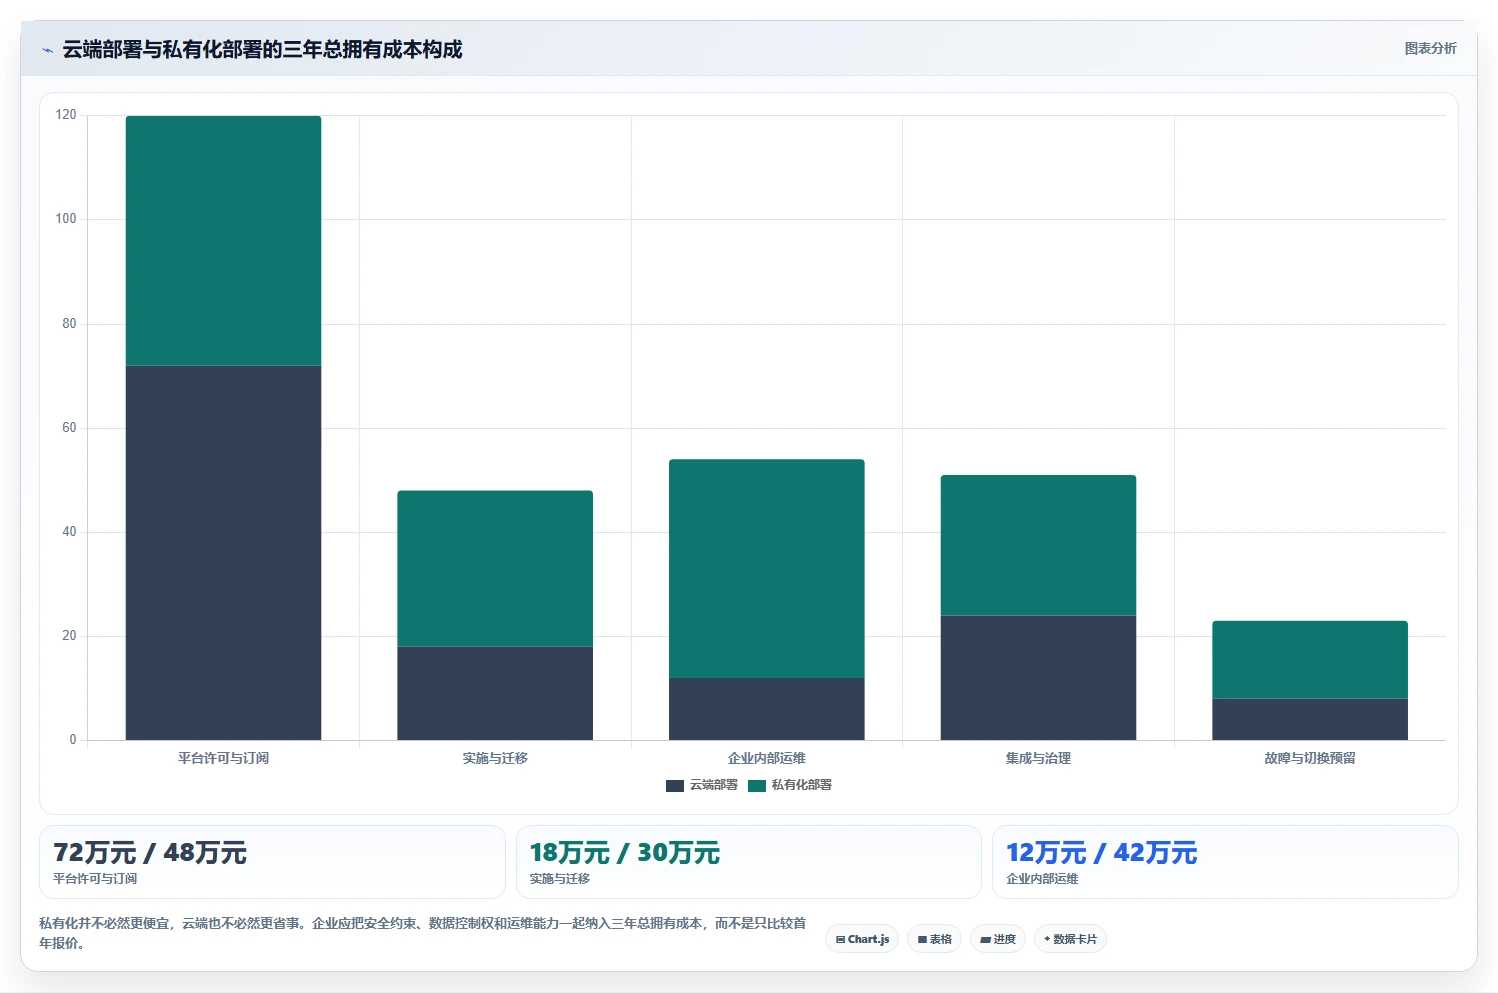Click the 私有化部署 bar segment for 故障与切换预留
The image size is (1498, 993).
[x=1310, y=660]
